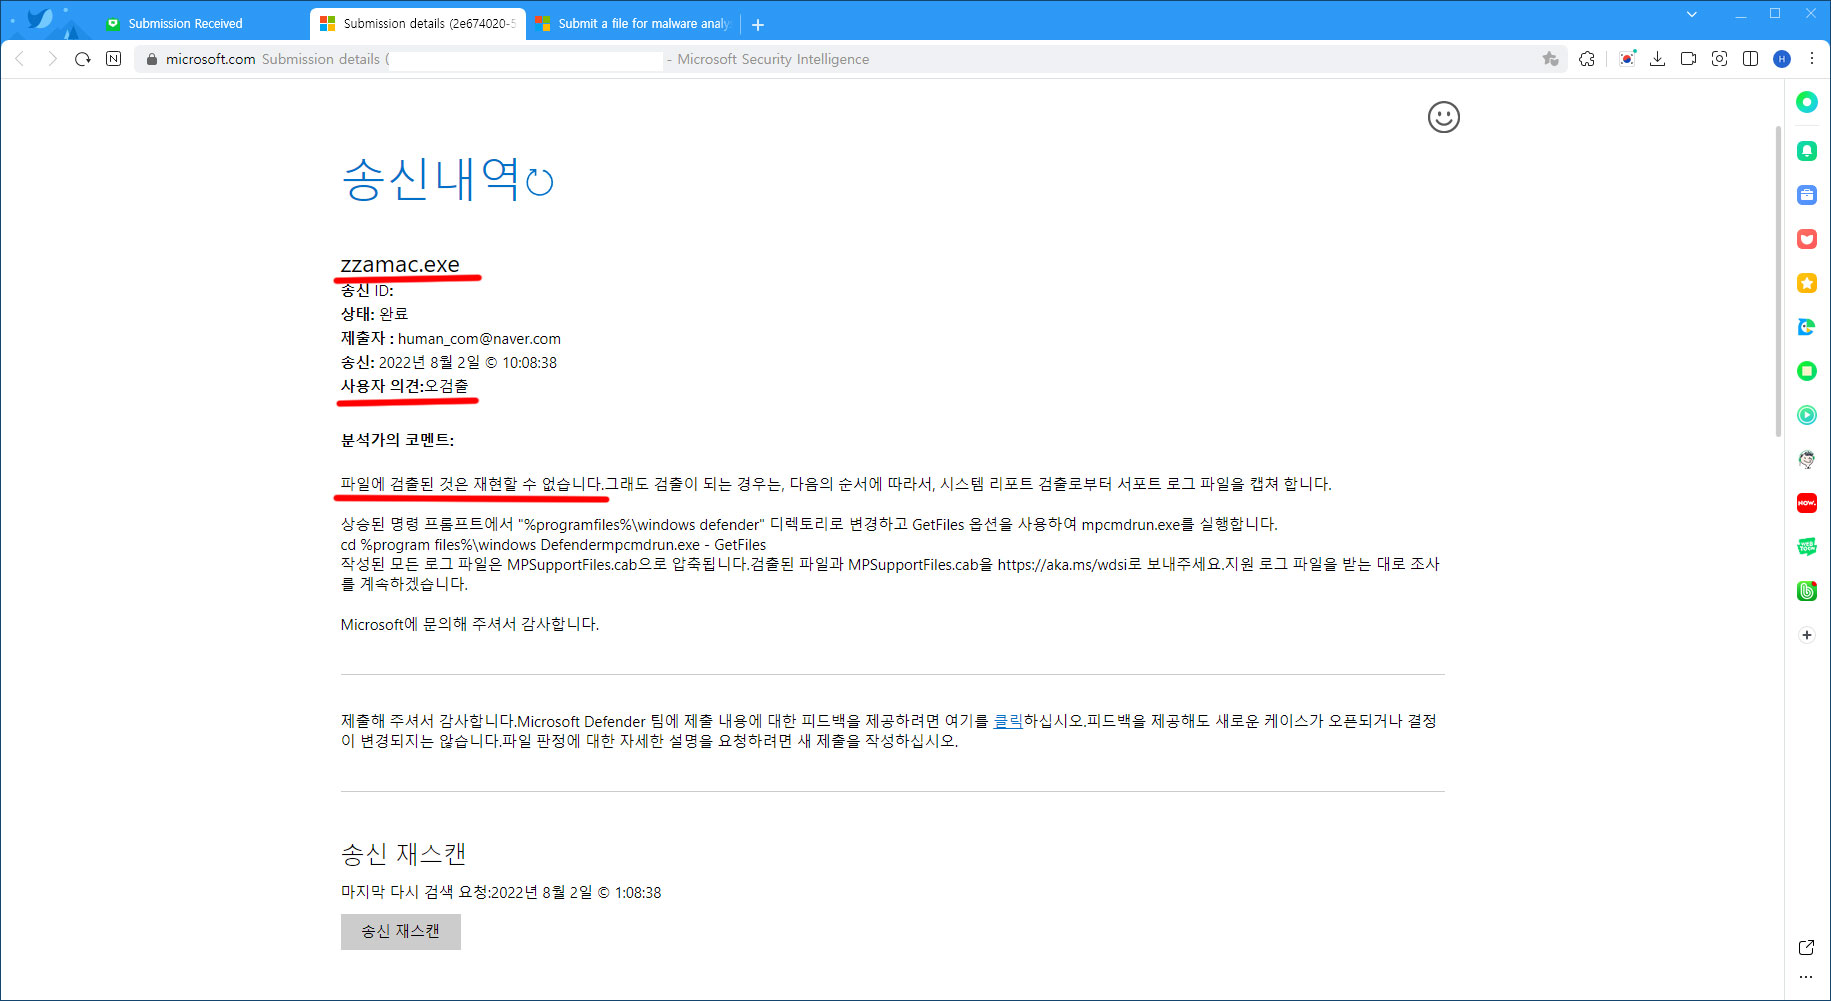Open Naver home button in toolbar
Screen dimensions: 1831x1001
point(114,59)
